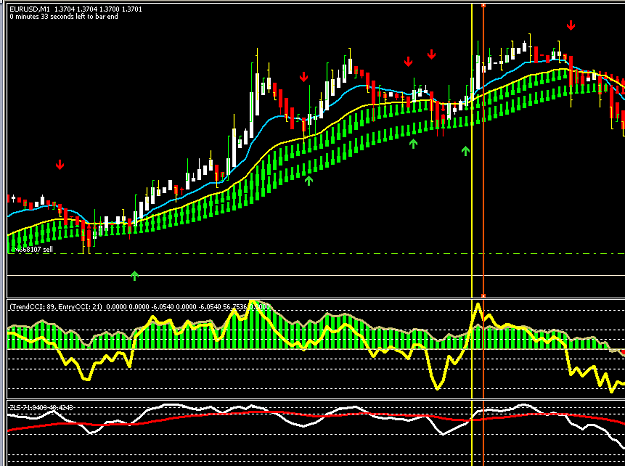This screenshot has width=625, height=466.
Task: Click the EURUSD,M1 chart title label
Action: coord(28,9)
